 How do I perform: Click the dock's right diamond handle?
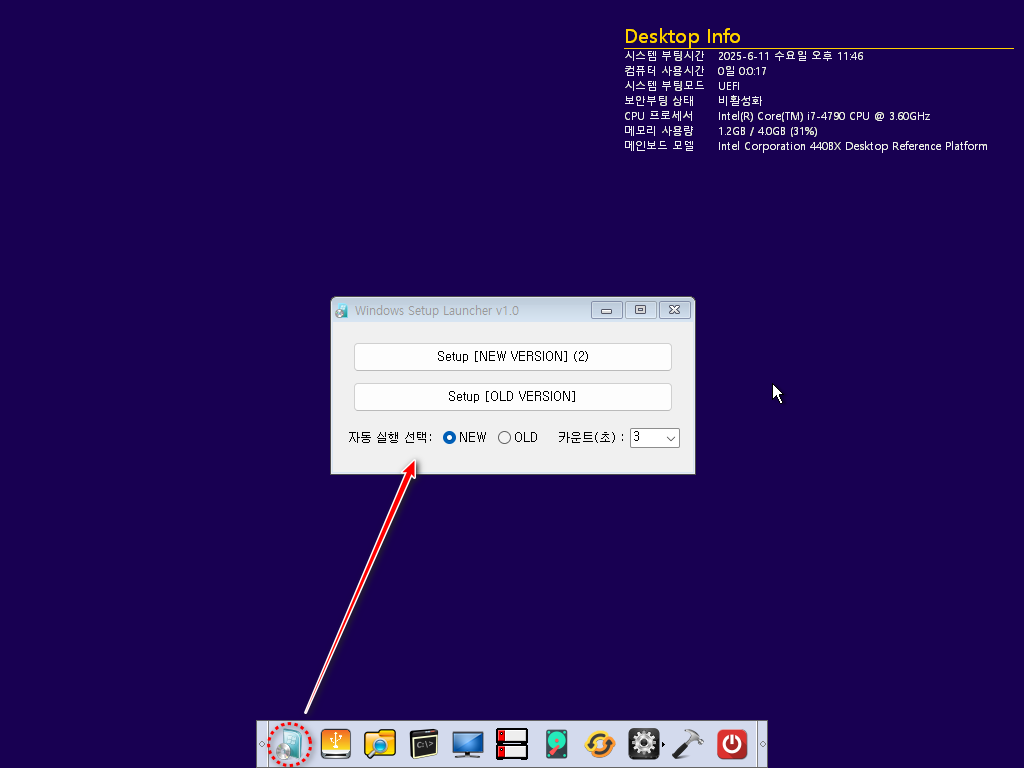[x=762, y=744]
